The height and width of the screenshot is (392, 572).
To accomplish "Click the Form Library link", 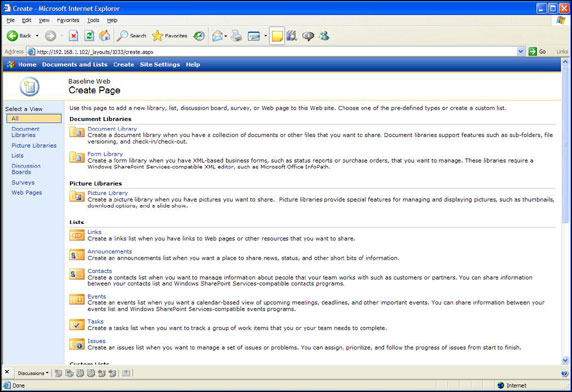I will coord(105,154).
